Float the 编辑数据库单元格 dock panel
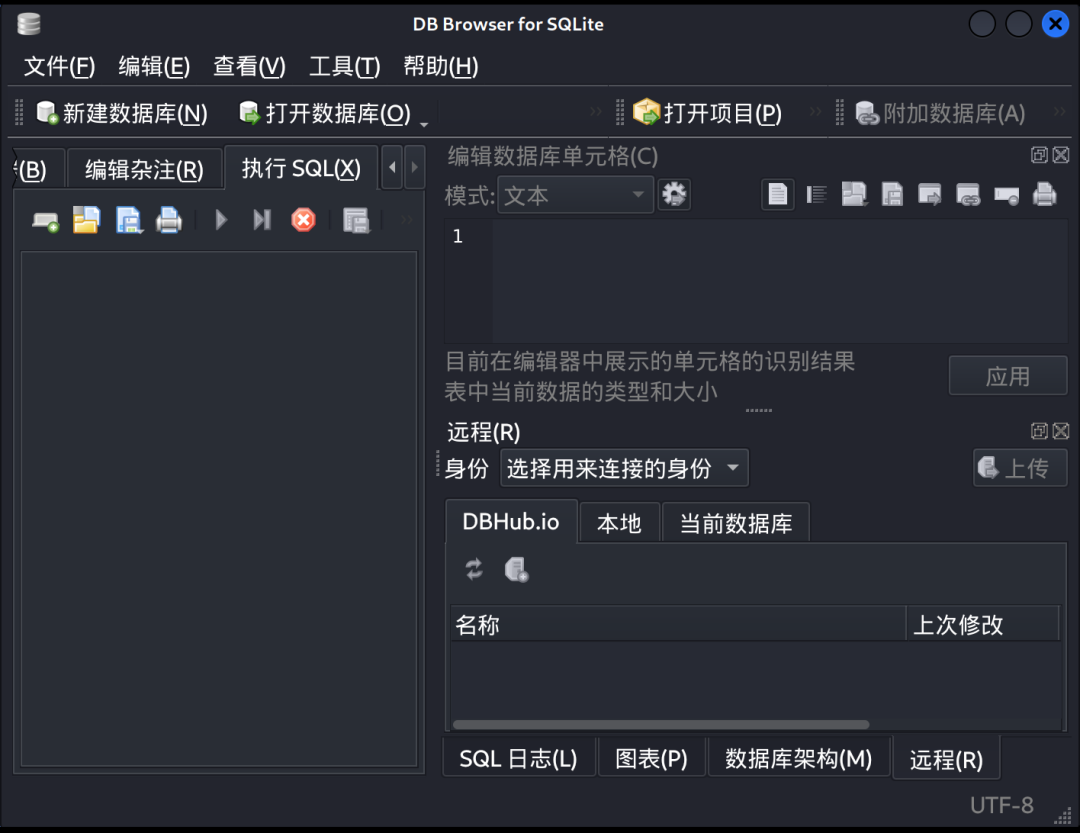The height and width of the screenshot is (833, 1080). [x=1039, y=155]
